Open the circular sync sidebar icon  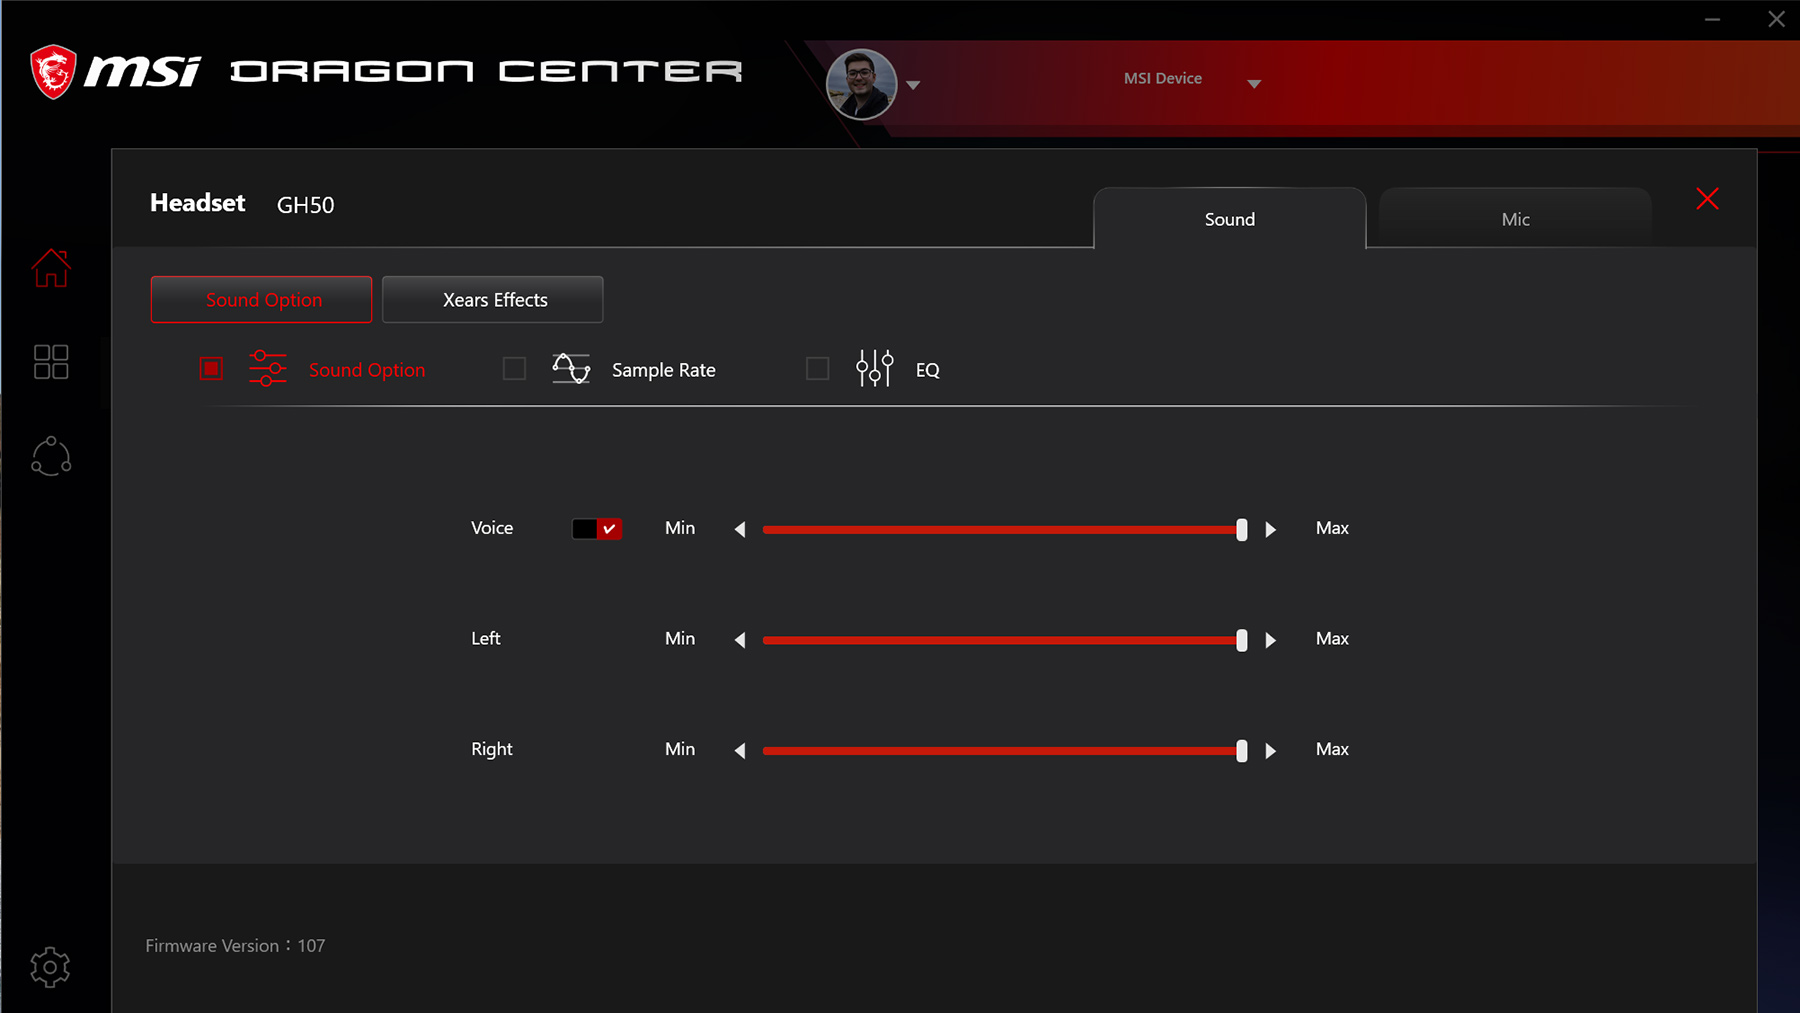coord(51,456)
